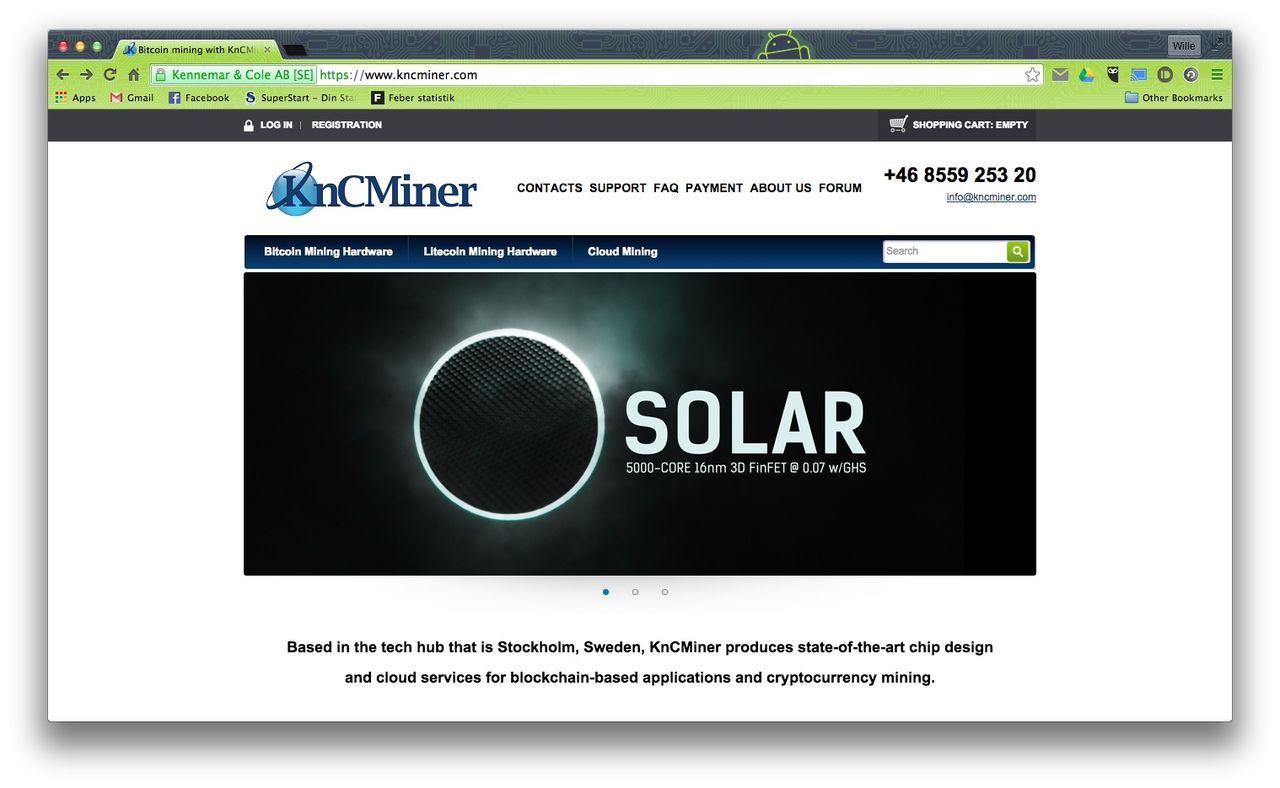
Task: Open the ABOUT US page
Action: coord(781,188)
